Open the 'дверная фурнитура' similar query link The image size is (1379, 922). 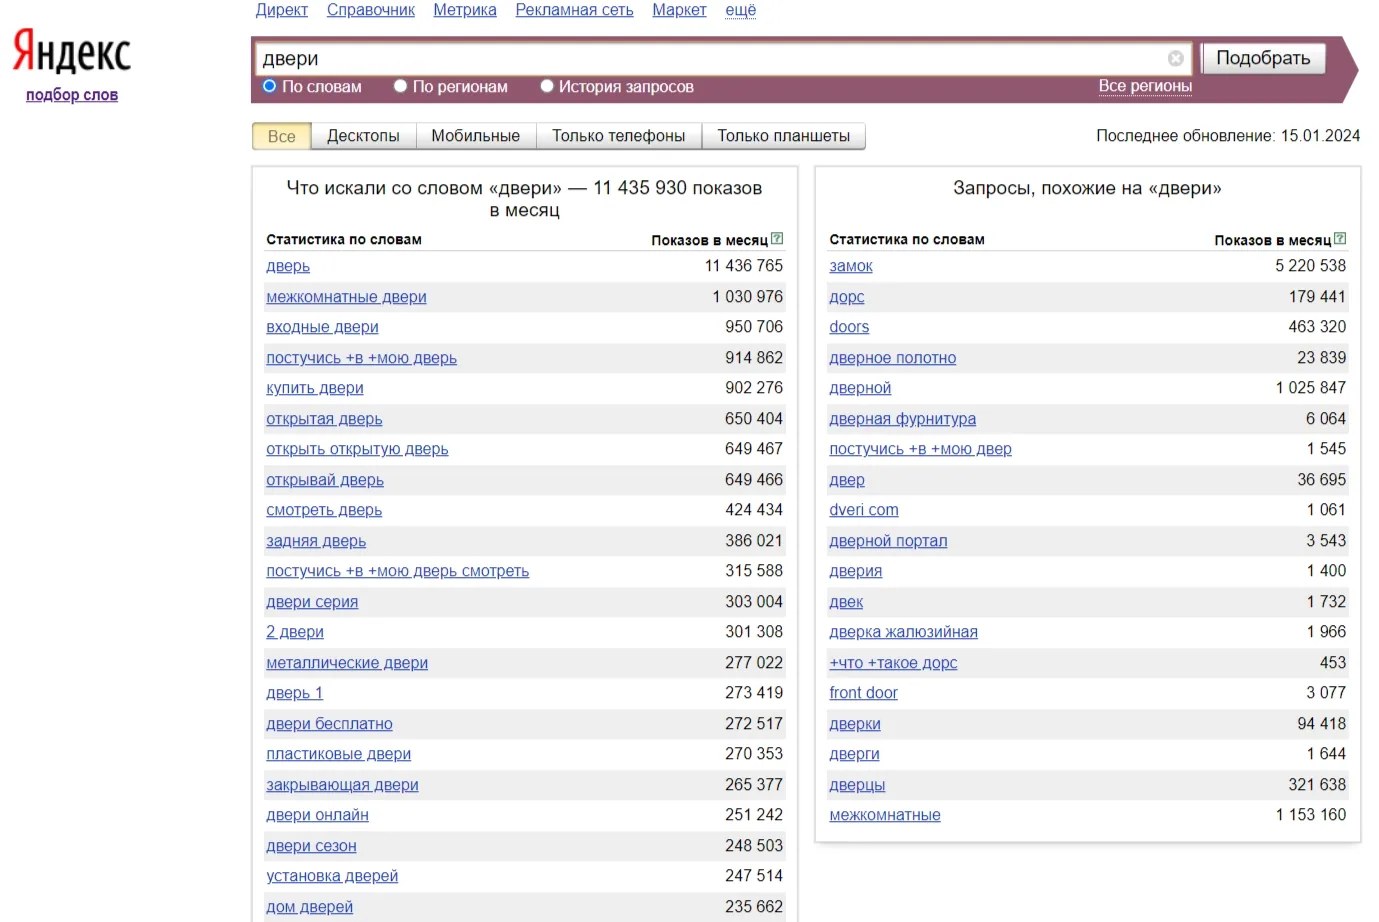pos(903,419)
